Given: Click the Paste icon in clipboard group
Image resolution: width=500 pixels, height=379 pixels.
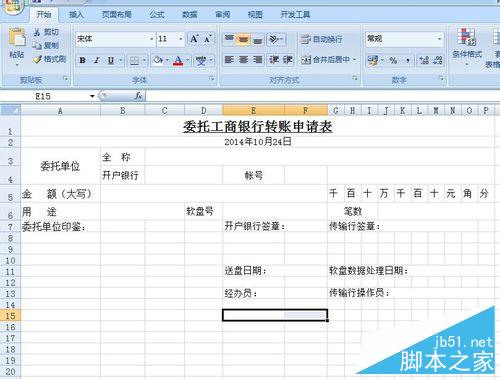Looking at the screenshot, I should click(17, 37).
